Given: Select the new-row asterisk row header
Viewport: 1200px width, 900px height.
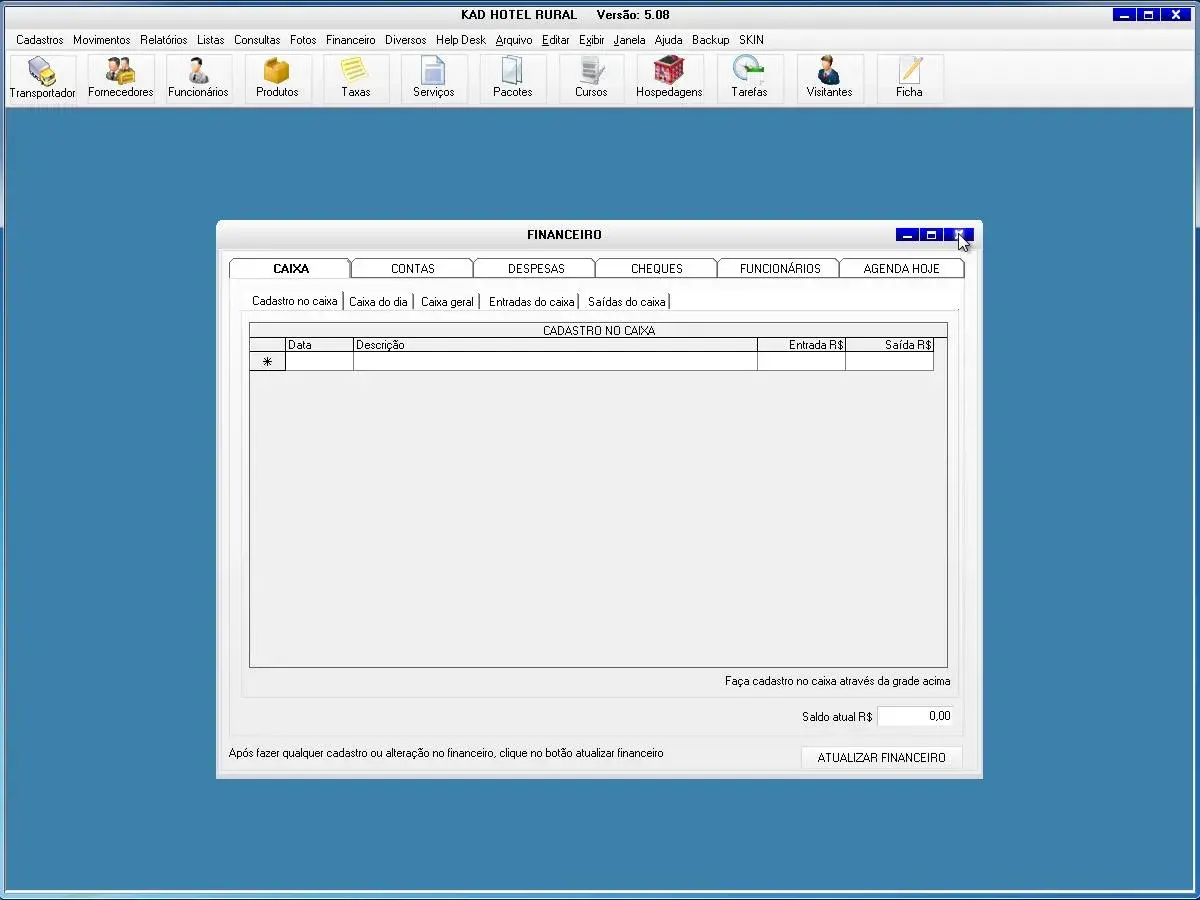Looking at the screenshot, I should (267, 362).
